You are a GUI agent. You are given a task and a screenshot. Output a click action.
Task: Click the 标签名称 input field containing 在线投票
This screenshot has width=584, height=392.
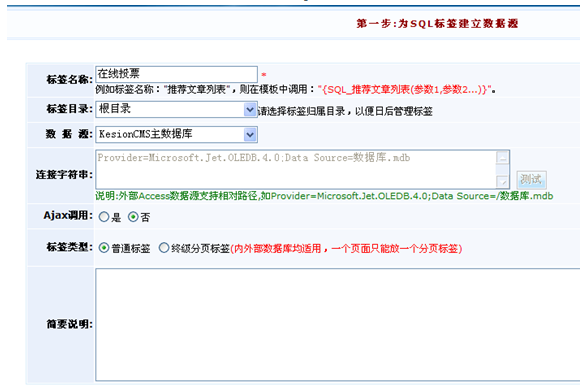[x=176, y=74]
